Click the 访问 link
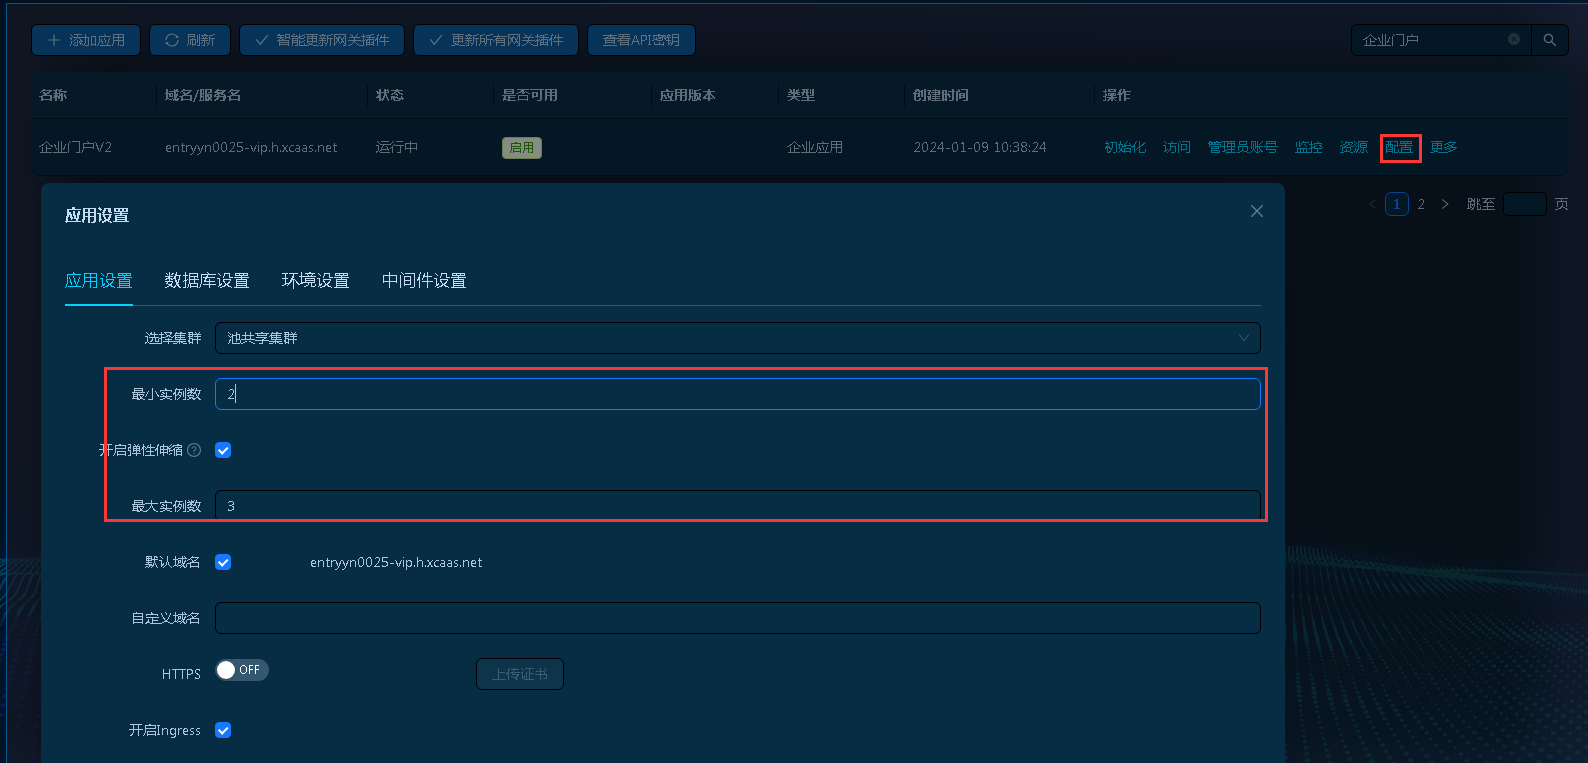 (1177, 147)
